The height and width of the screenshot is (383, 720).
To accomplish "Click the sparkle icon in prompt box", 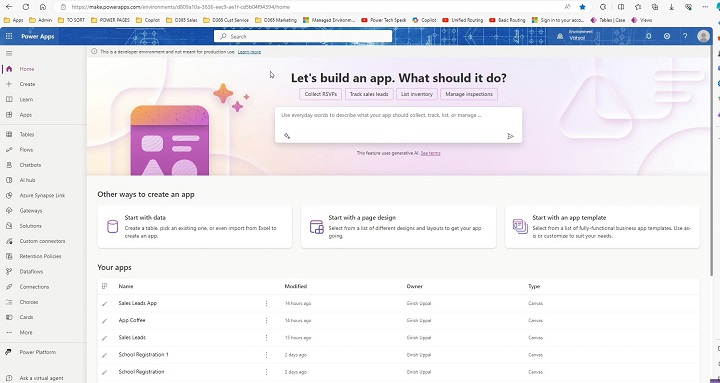I will click(287, 136).
